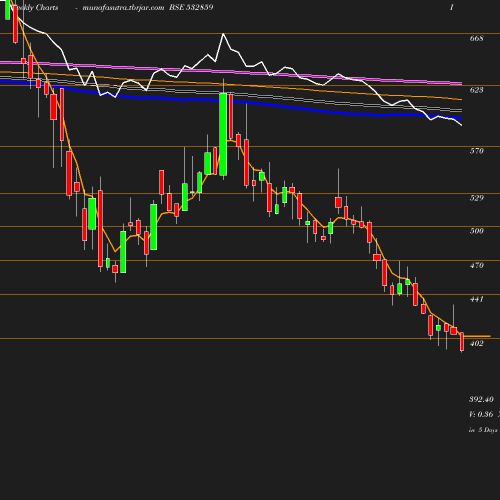
Task: Select the 441 price axis label
Action: pyautogui.click(x=476, y=299)
